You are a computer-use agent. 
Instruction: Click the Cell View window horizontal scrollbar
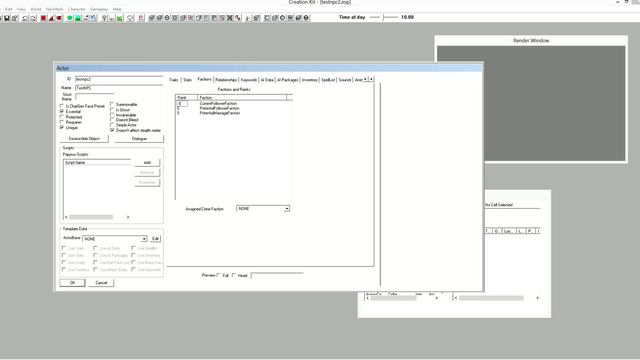497,298
